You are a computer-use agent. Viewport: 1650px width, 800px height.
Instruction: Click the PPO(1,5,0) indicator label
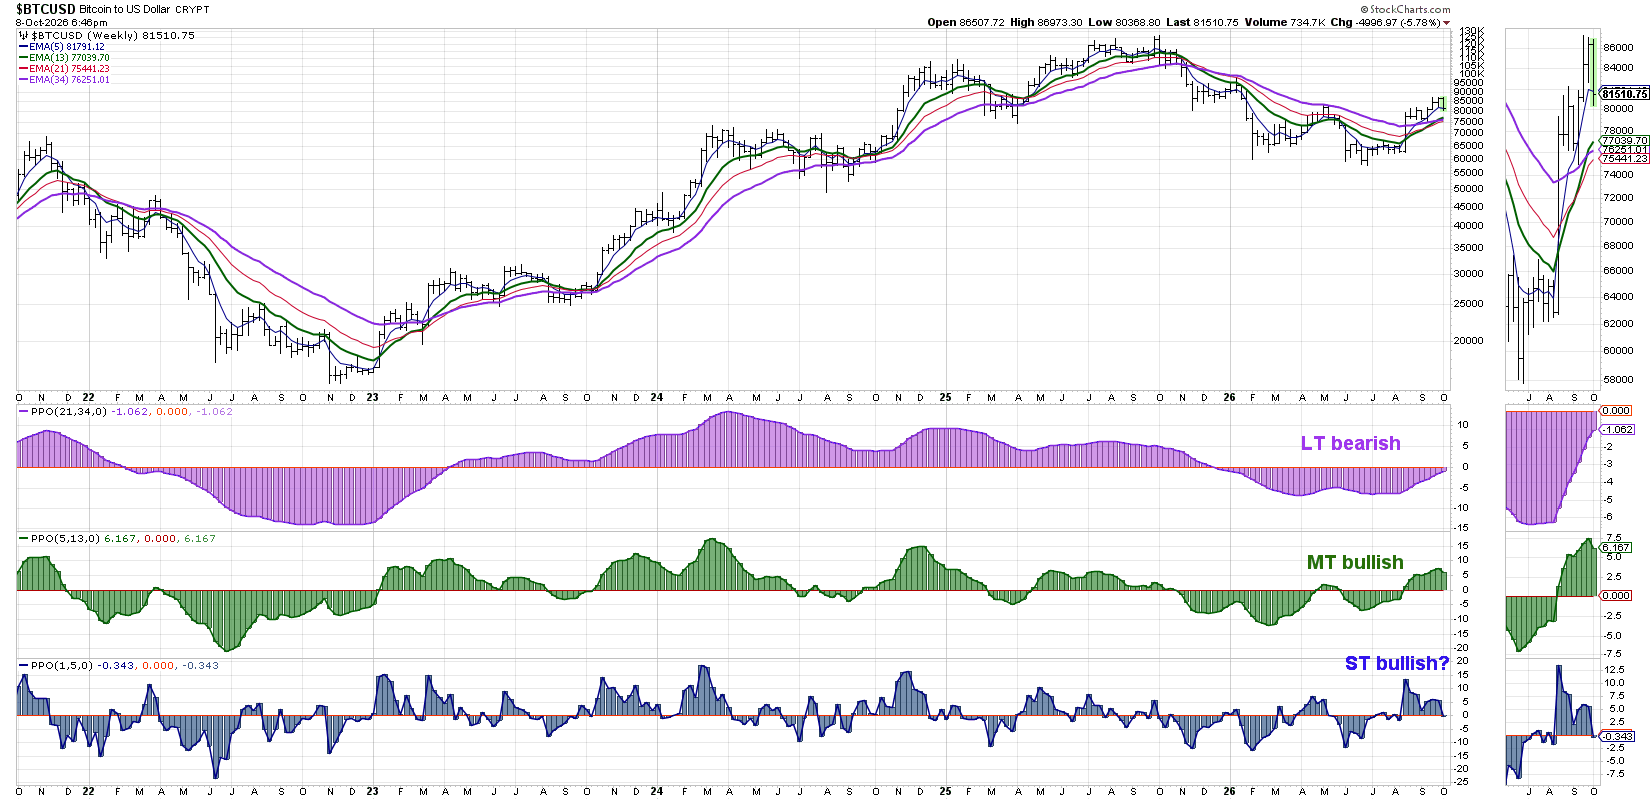pos(62,665)
